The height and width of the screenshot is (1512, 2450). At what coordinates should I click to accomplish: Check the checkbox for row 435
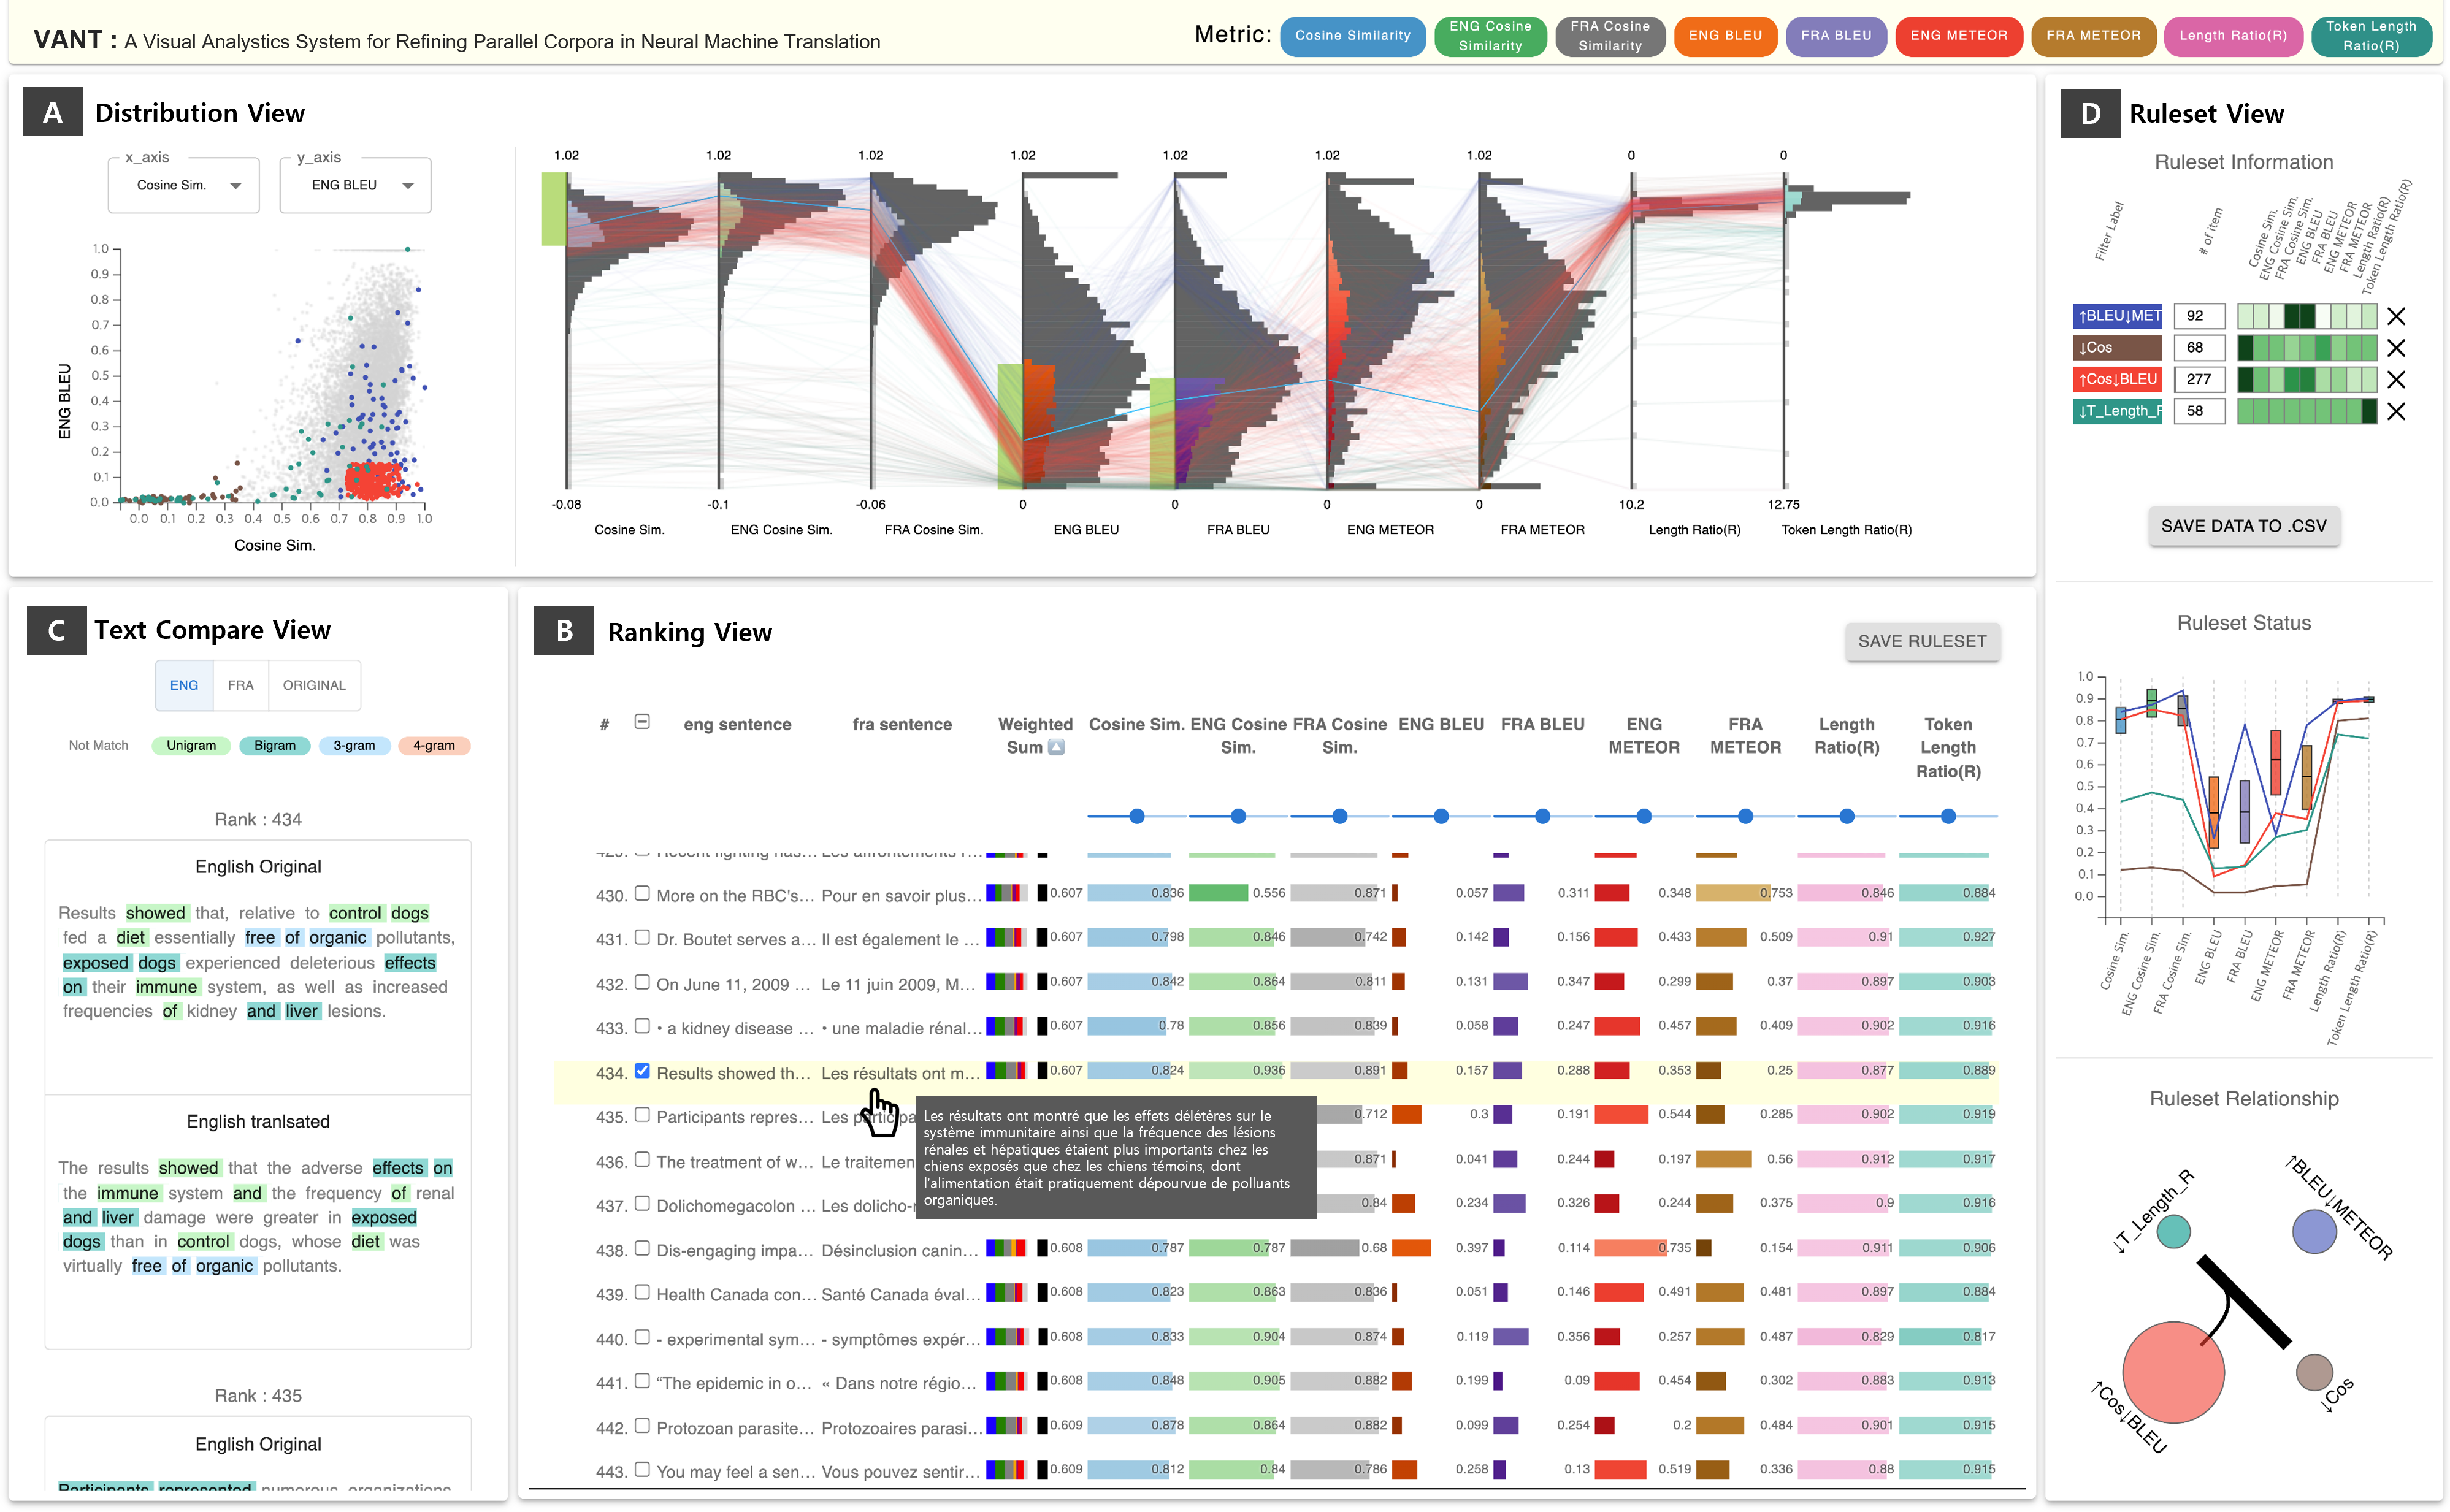(x=642, y=1114)
